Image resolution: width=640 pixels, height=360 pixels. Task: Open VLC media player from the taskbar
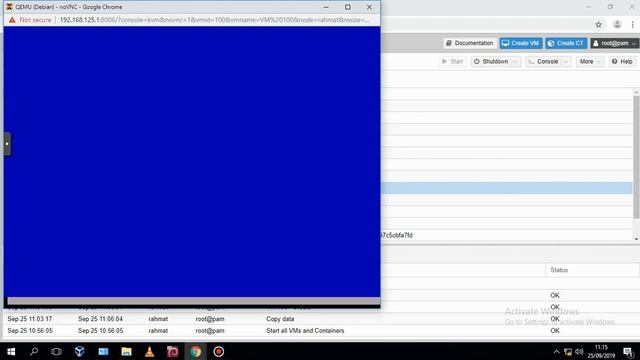tap(150, 351)
